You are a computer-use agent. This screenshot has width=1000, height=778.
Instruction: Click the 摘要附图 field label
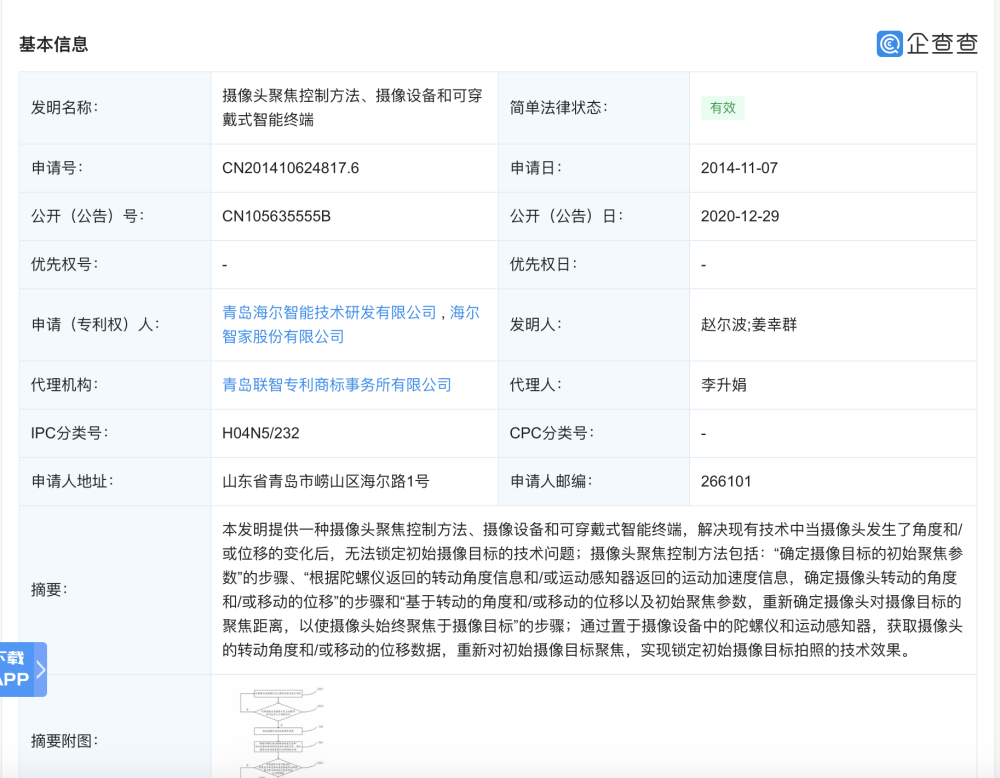pyautogui.click(x=64, y=740)
